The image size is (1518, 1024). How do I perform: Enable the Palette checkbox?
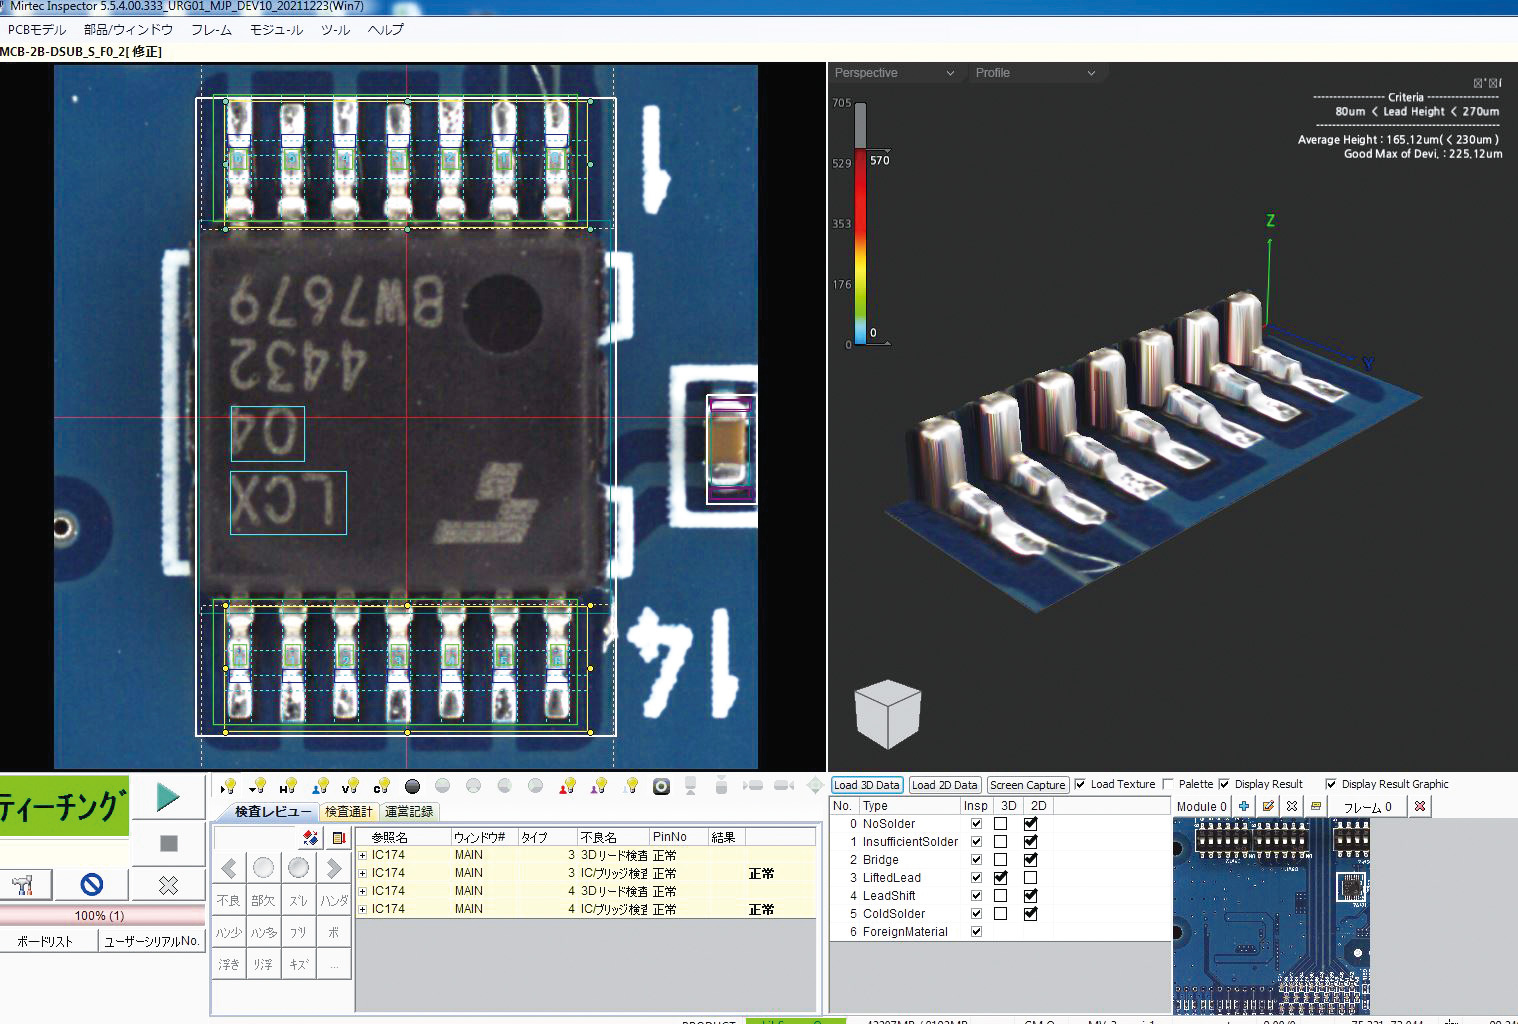pyautogui.click(x=1168, y=784)
